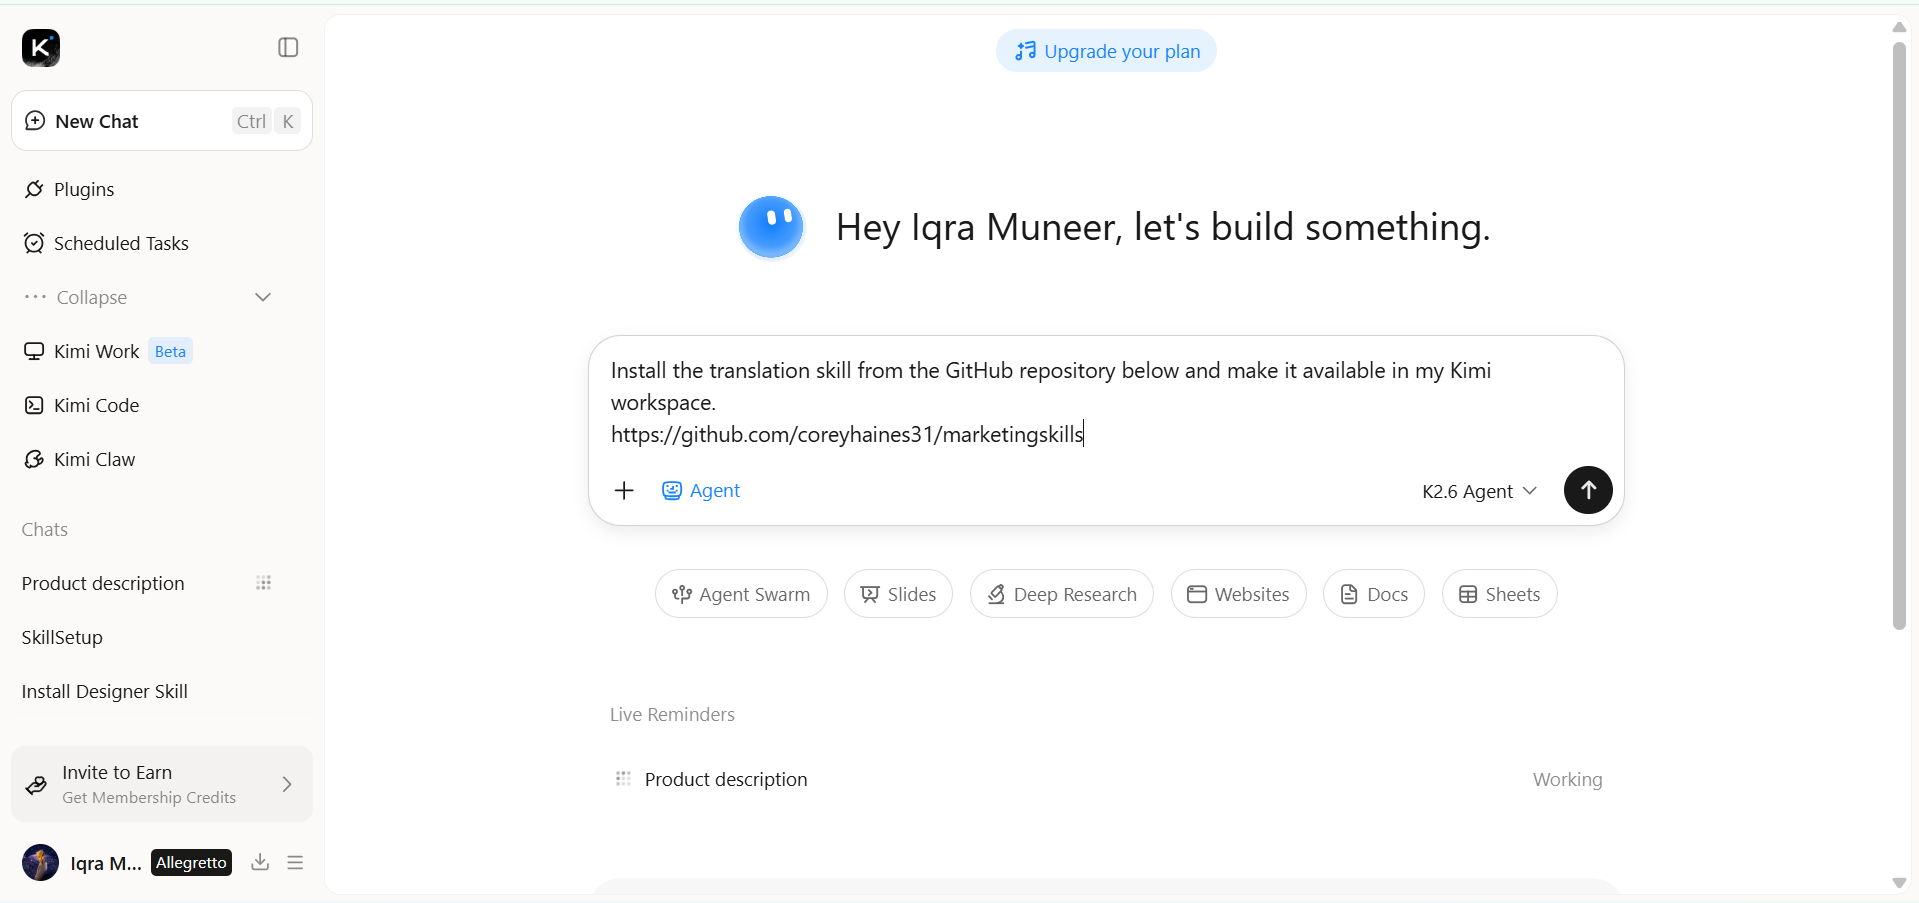Viewport: 1919px width, 903px height.
Task: Collapse the sidebar menu section
Action: [148, 297]
